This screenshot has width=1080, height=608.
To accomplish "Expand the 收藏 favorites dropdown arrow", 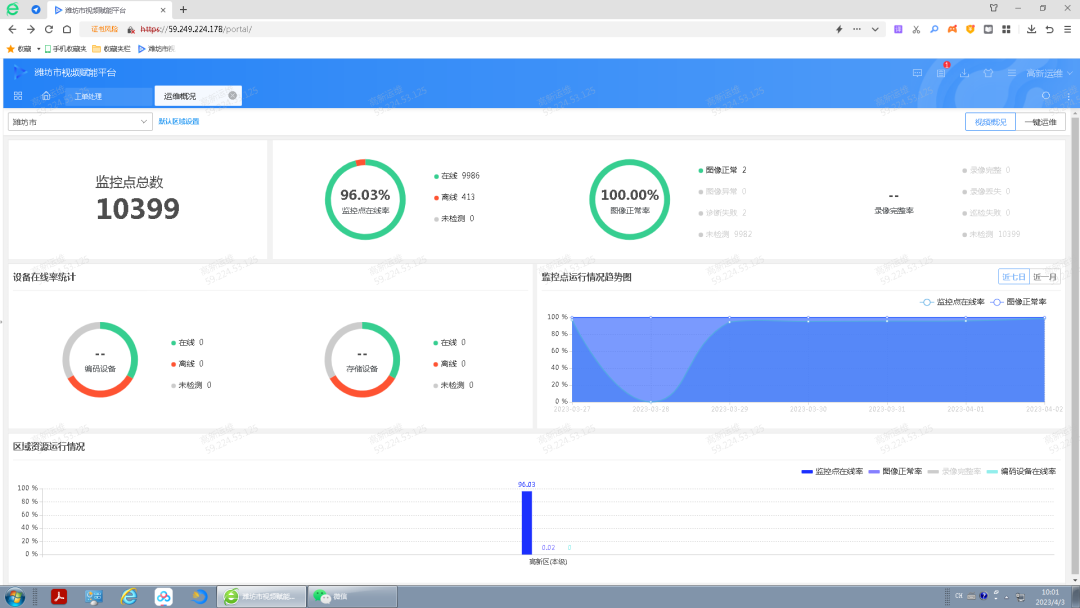I will click(39, 49).
